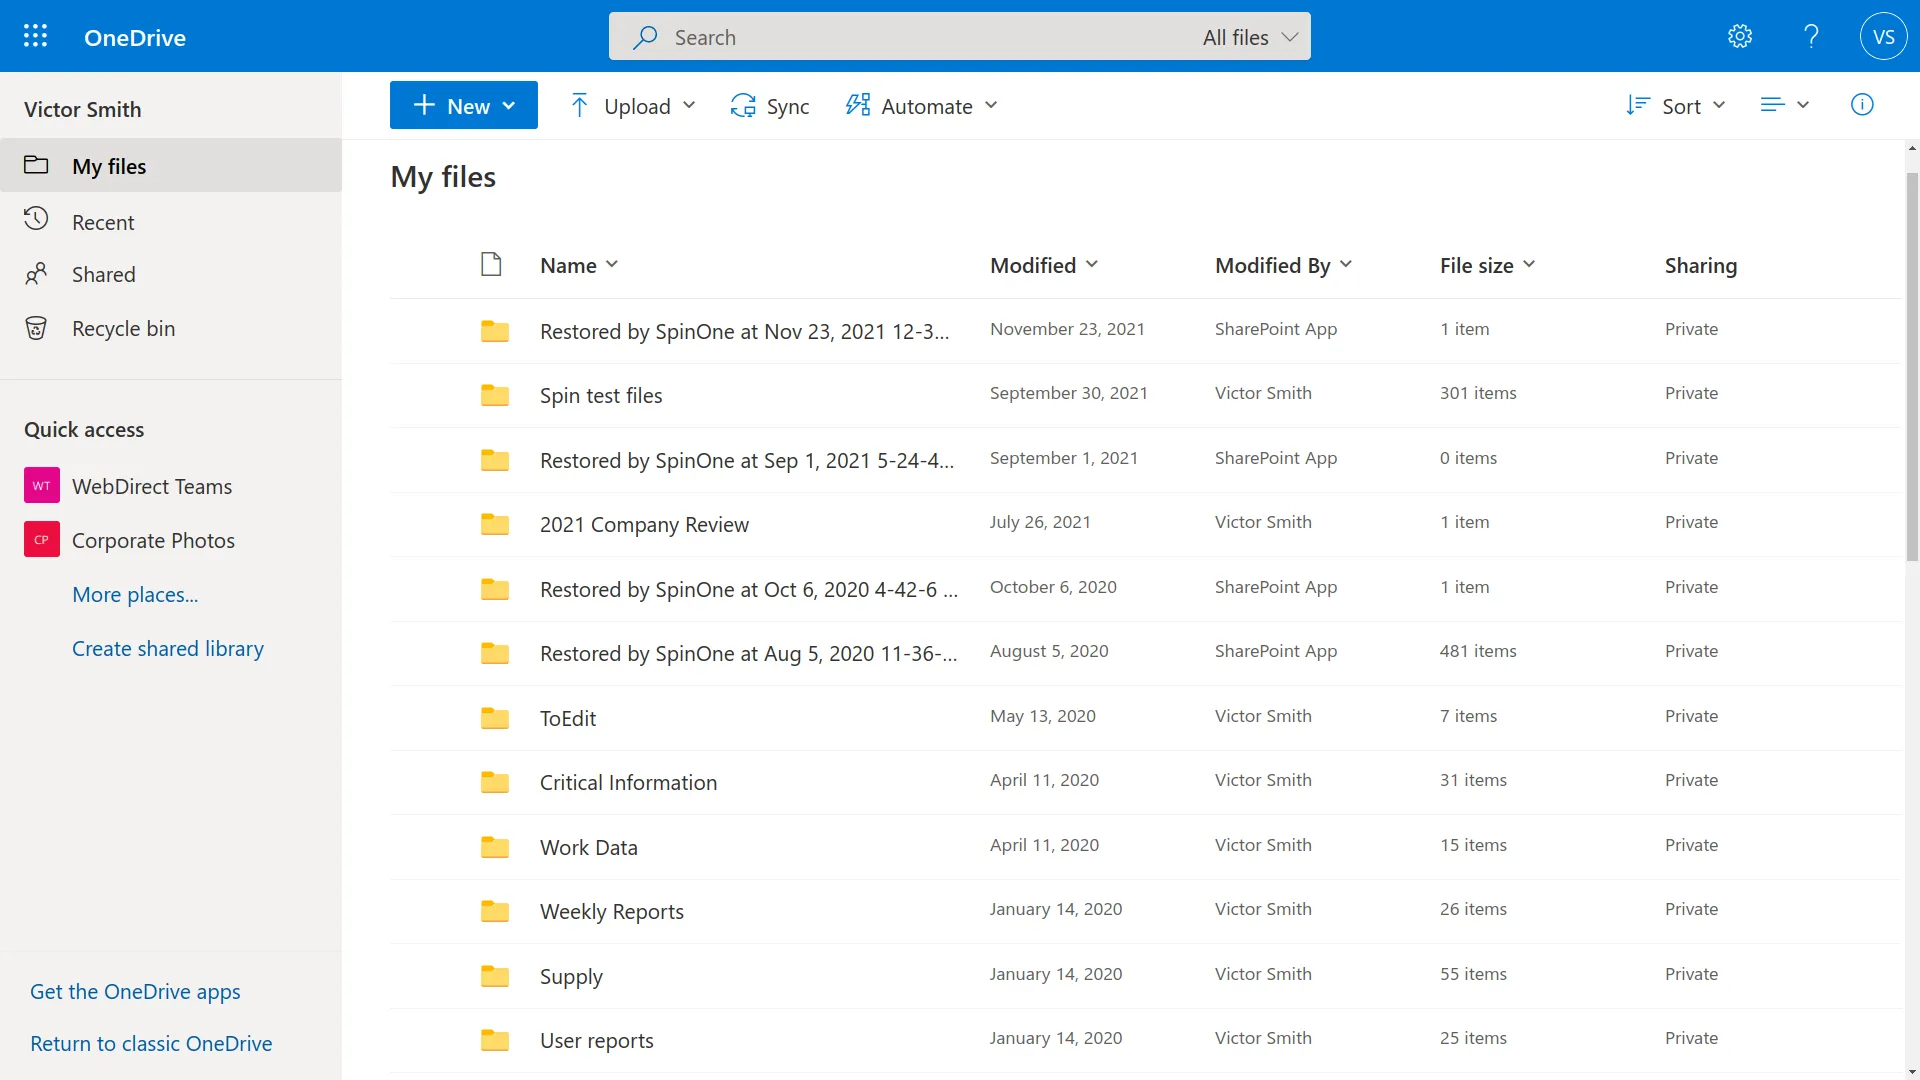Open Create shared library link
The width and height of the screenshot is (1920, 1080).
(167, 648)
